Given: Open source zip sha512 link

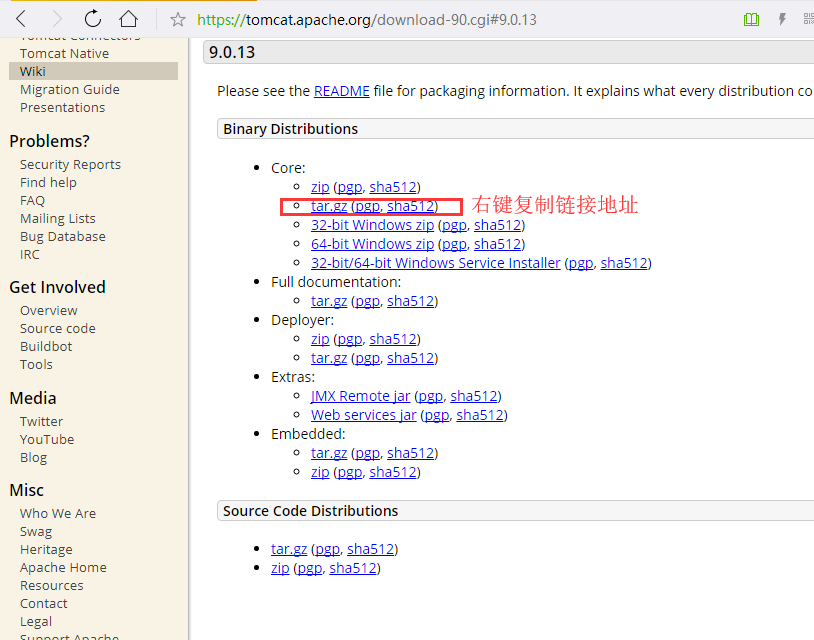Looking at the screenshot, I should click(x=352, y=568).
